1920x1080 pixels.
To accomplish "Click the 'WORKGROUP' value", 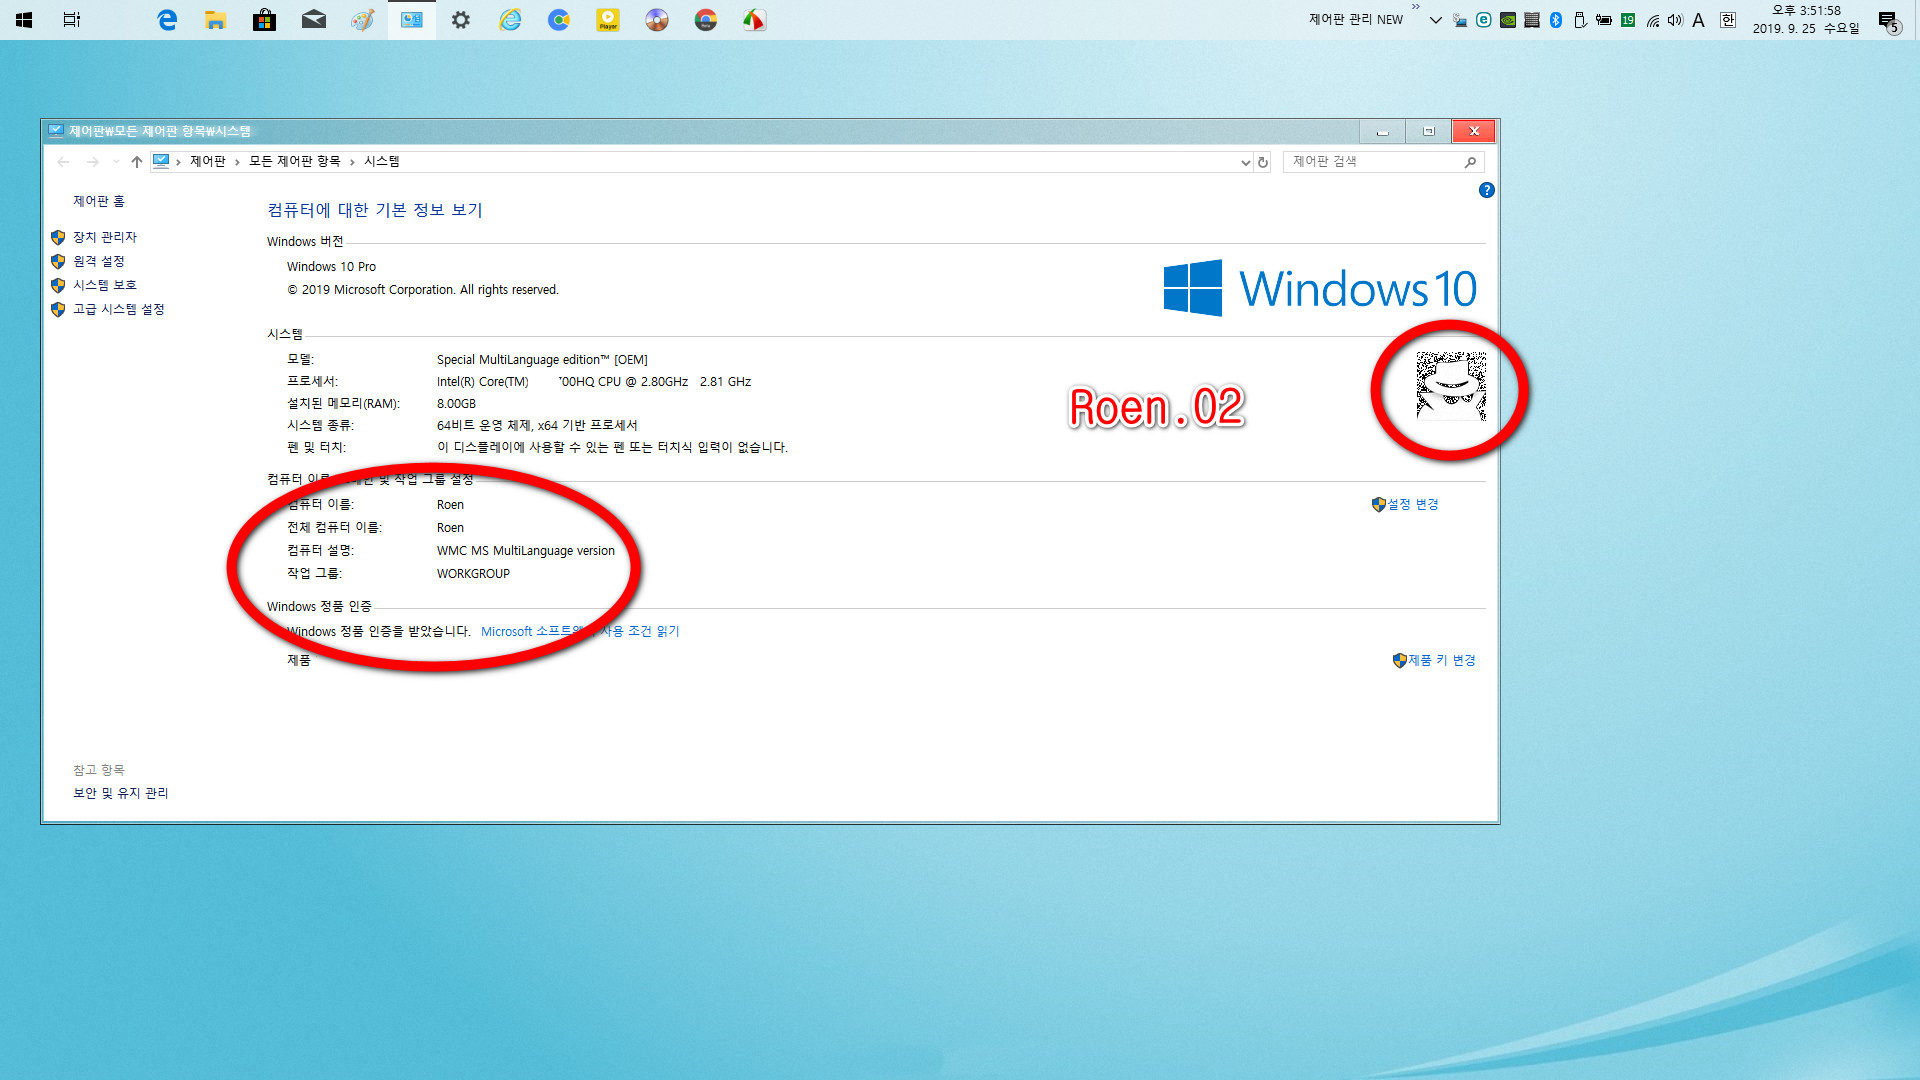I will pyautogui.click(x=473, y=574).
